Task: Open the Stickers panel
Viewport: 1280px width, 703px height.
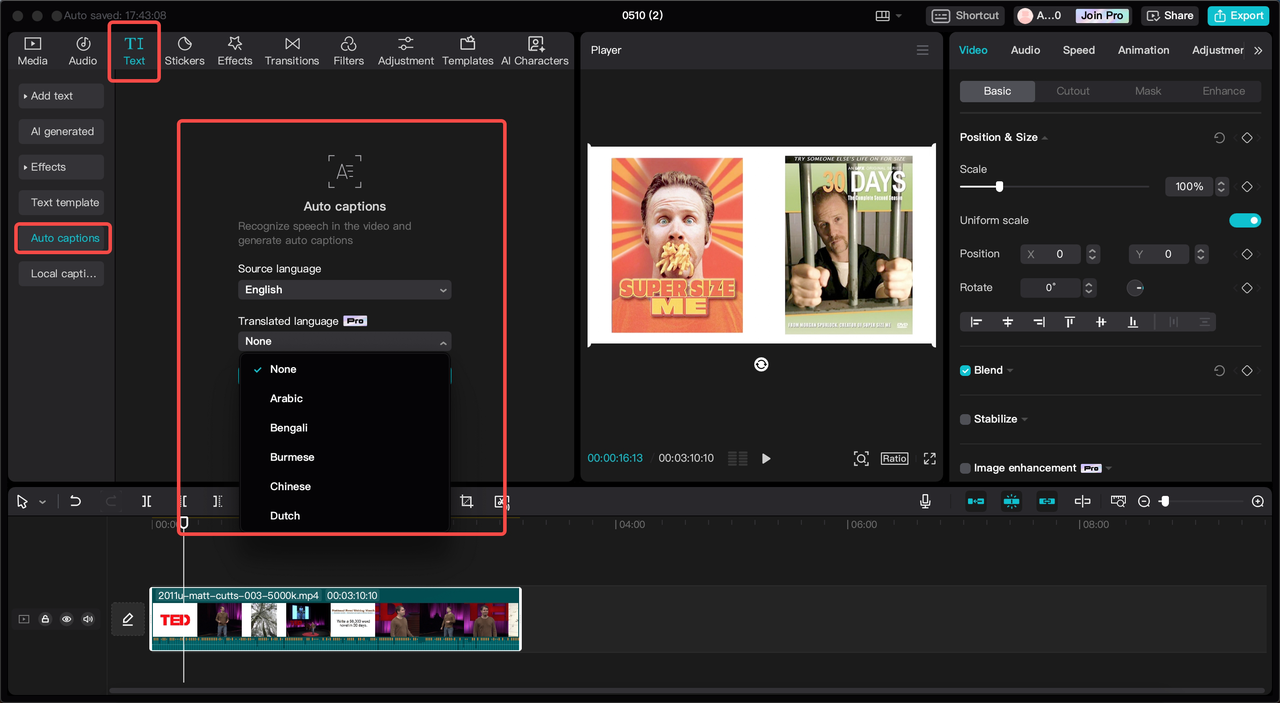Action: point(184,51)
